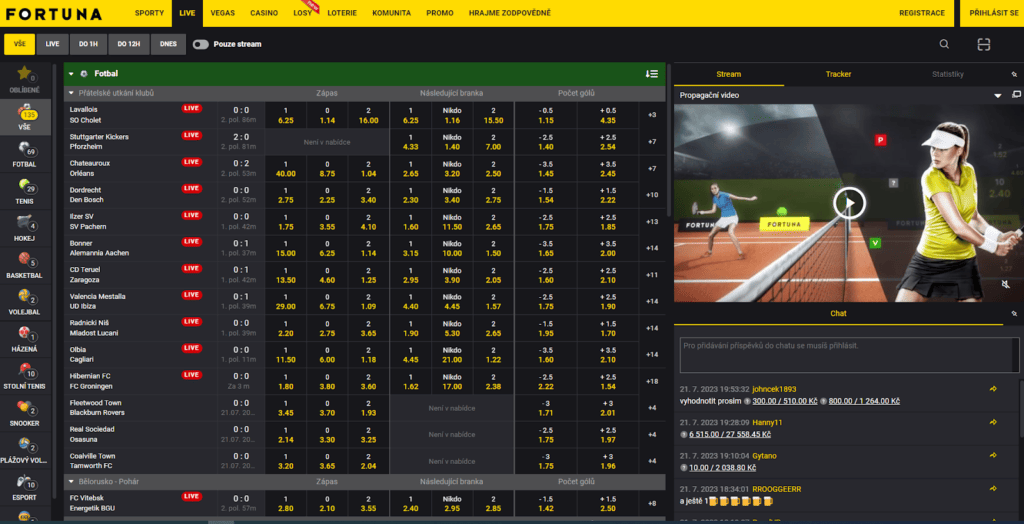
Task: Select the Házená sport icon
Action: click(x=25, y=333)
